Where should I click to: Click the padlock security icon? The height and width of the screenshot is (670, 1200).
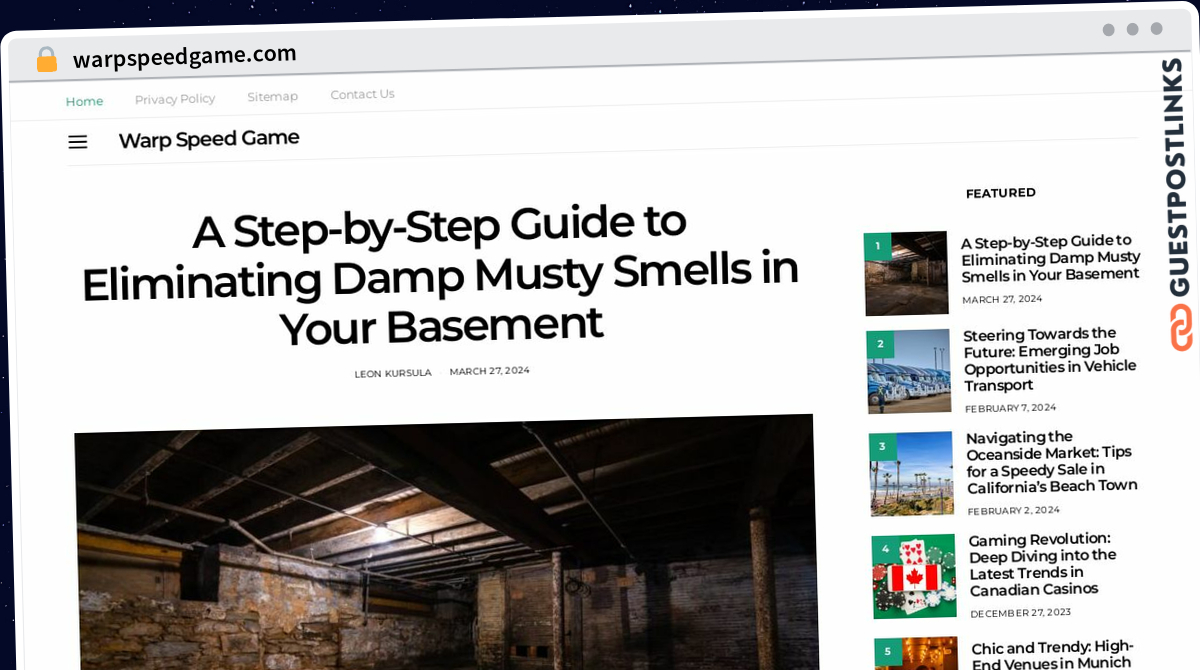point(47,60)
